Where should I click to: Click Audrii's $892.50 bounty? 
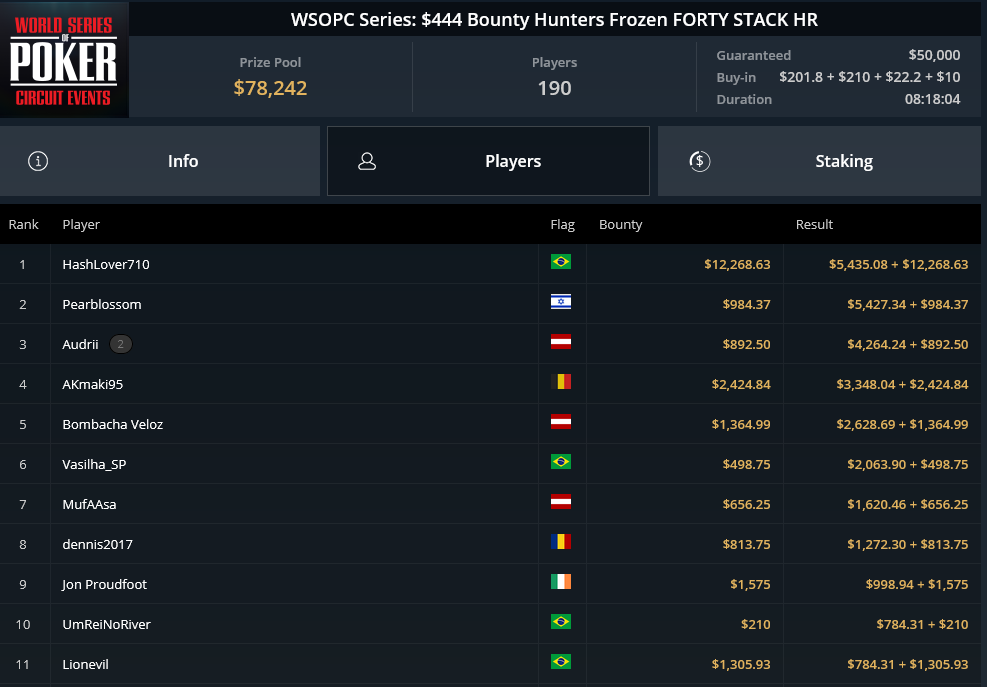747,344
